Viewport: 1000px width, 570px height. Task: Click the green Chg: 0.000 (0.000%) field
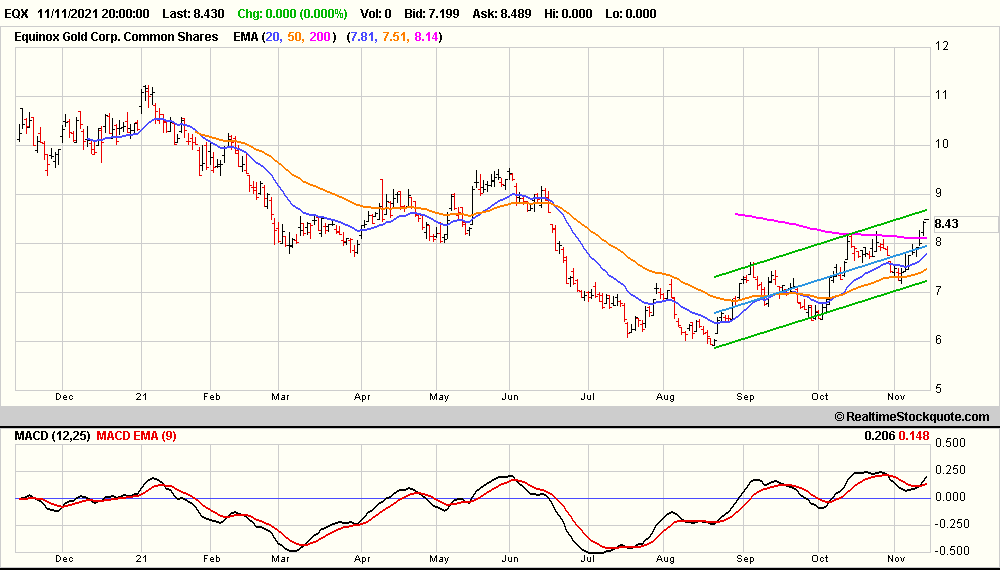[x=291, y=14]
